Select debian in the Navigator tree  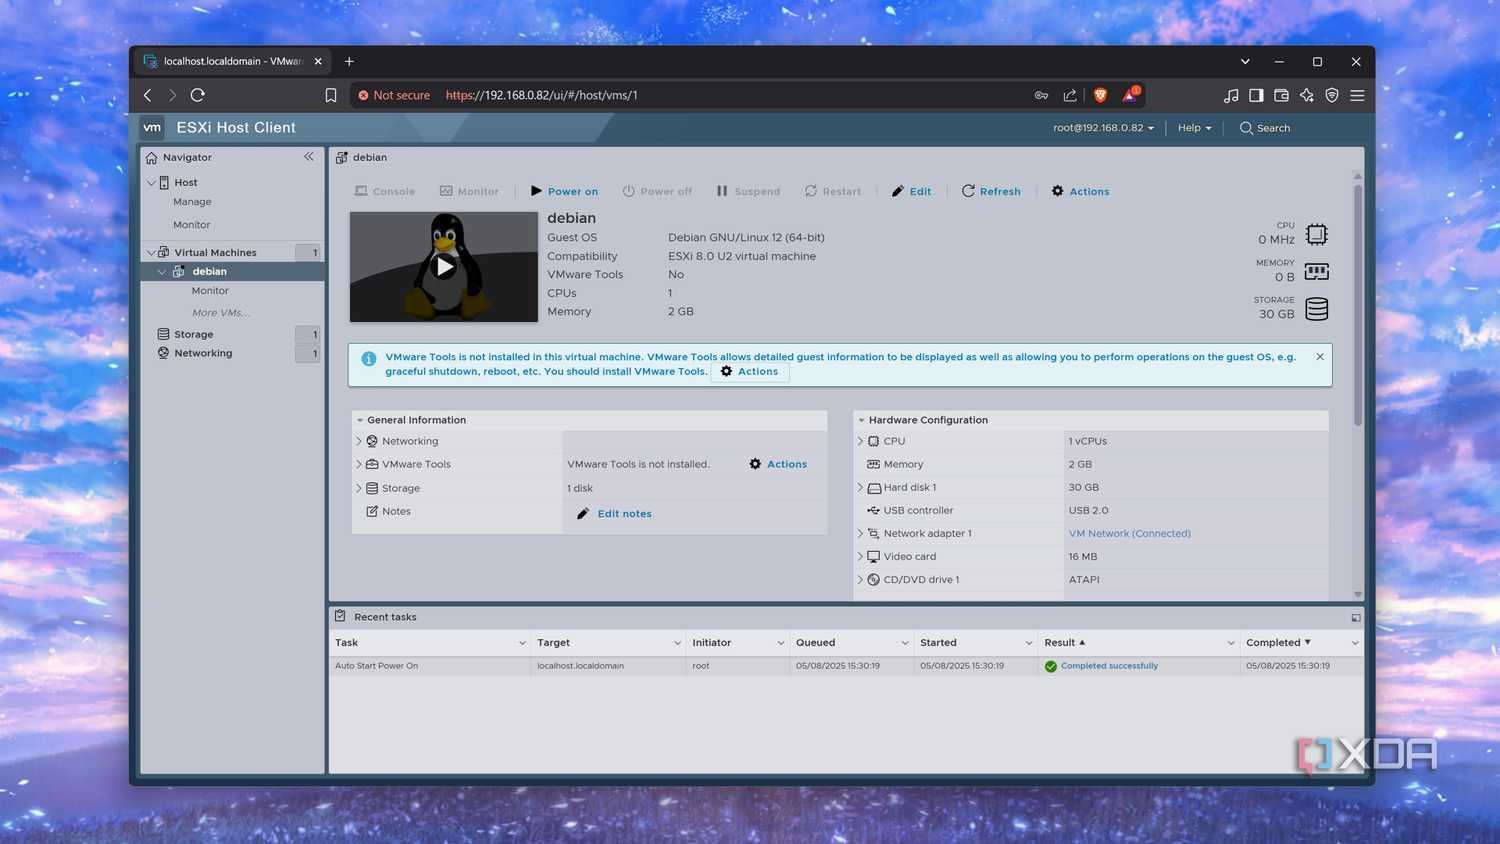point(209,272)
